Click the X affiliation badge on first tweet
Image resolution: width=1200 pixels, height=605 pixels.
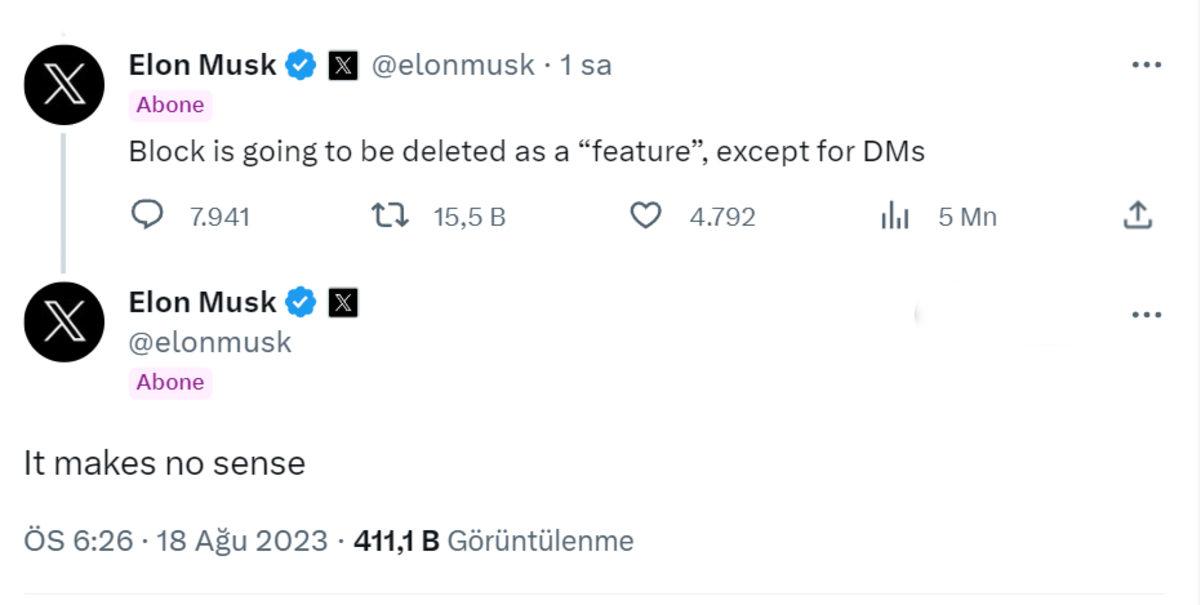click(342, 66)
